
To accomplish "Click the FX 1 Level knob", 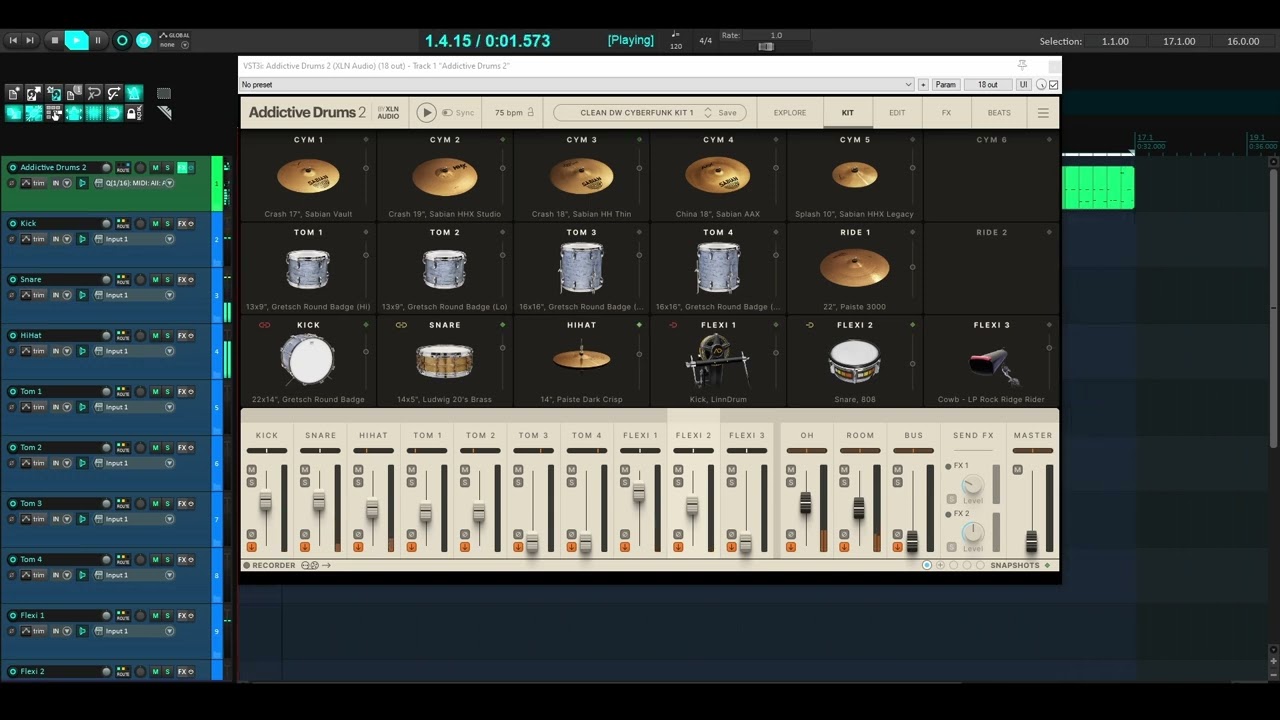I will tap(972, 486).
